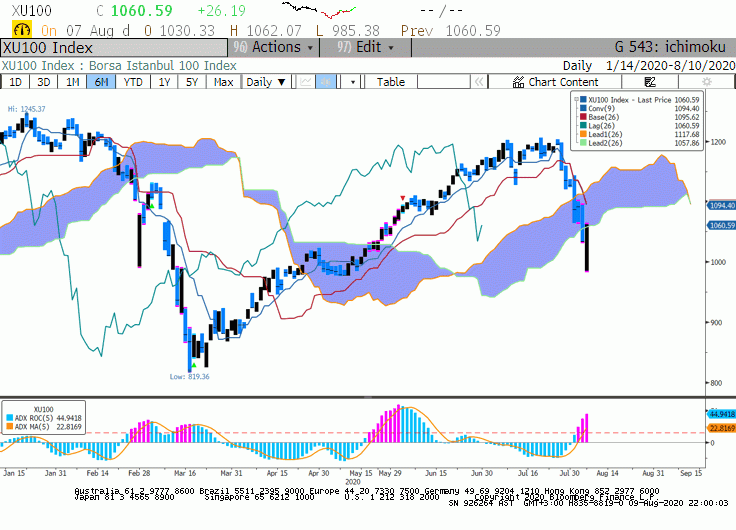
Task: Click the +26.19 change value
Action: 222,10
